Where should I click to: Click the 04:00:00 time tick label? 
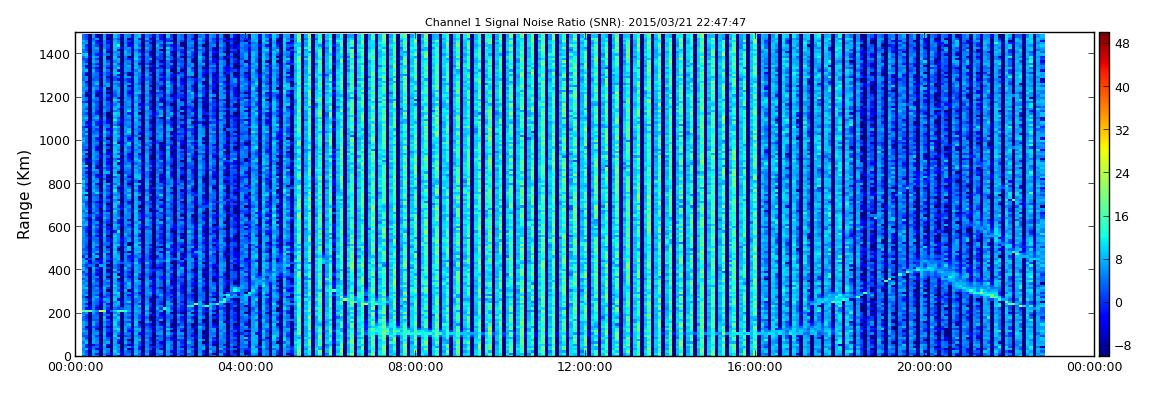pos(245,367)
